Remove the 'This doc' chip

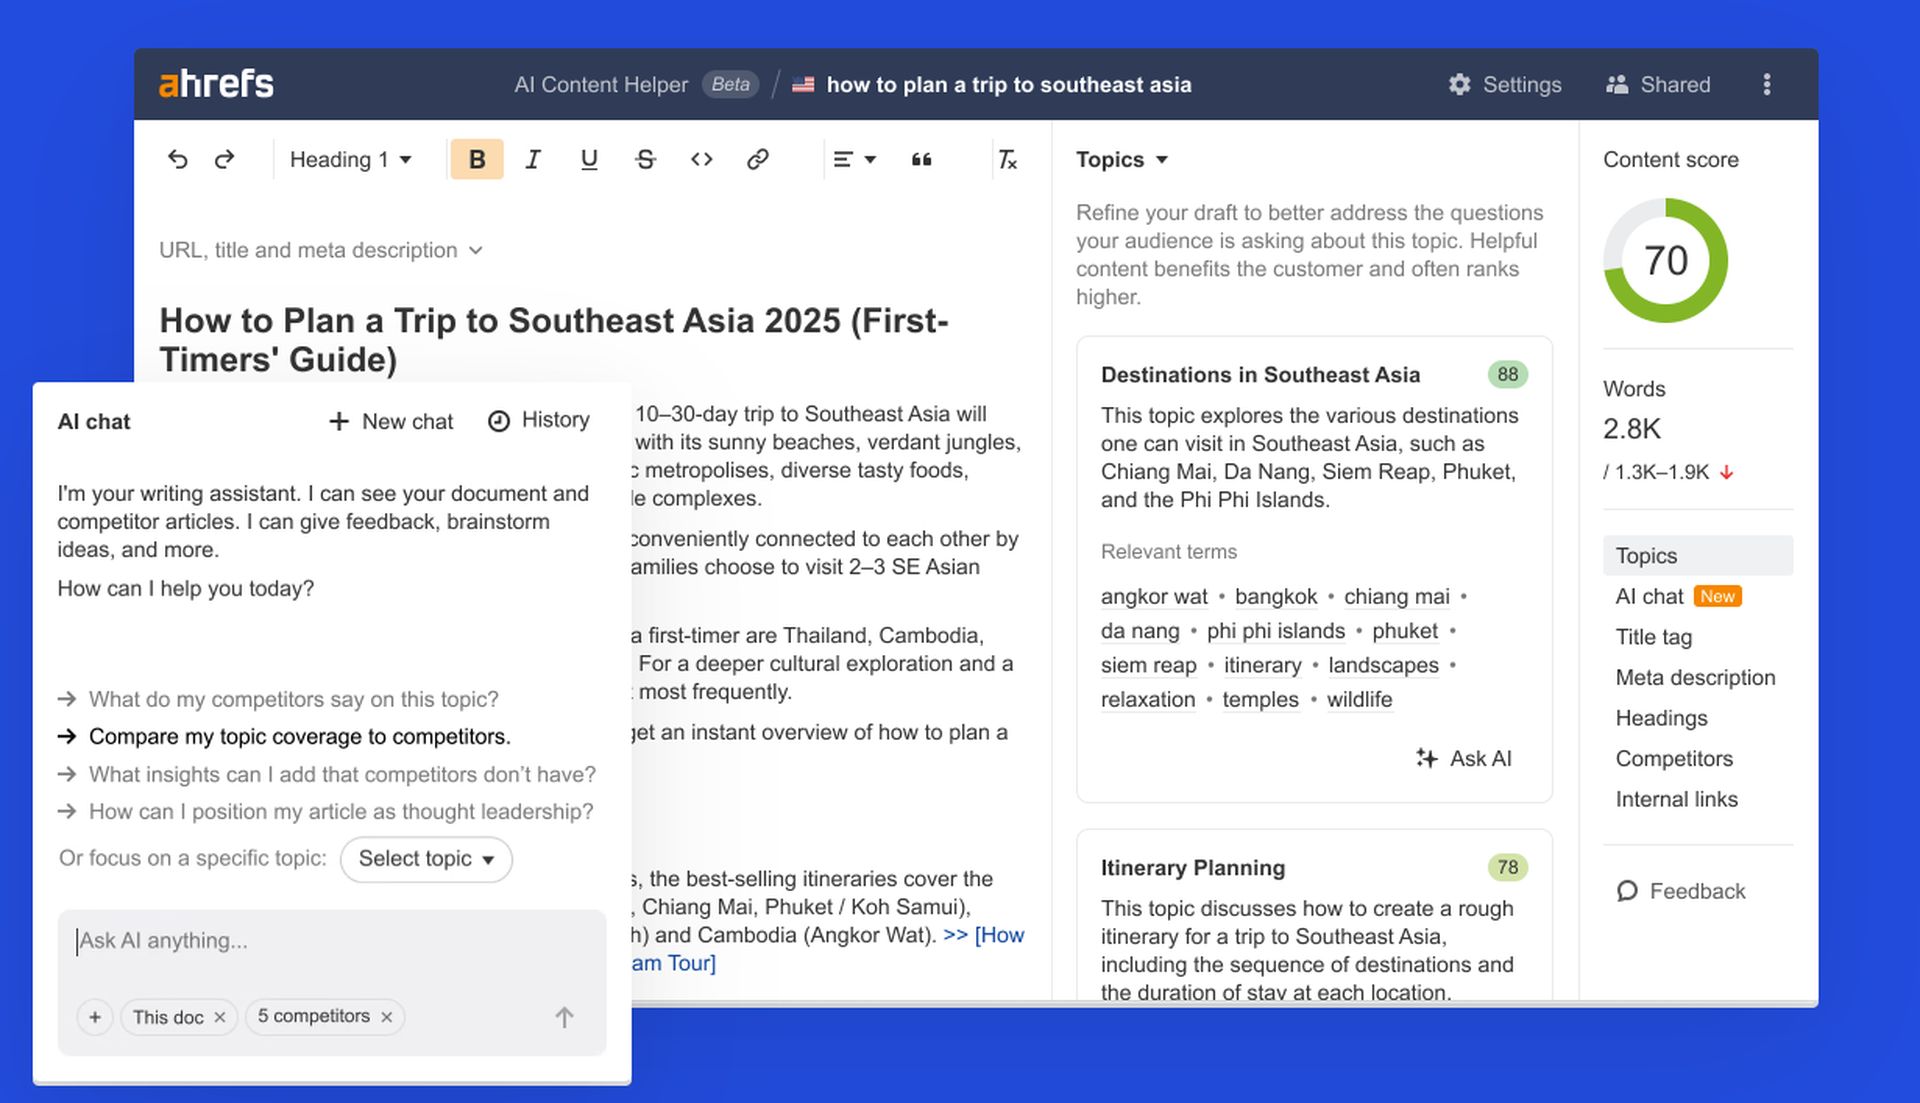(220, 1017)
